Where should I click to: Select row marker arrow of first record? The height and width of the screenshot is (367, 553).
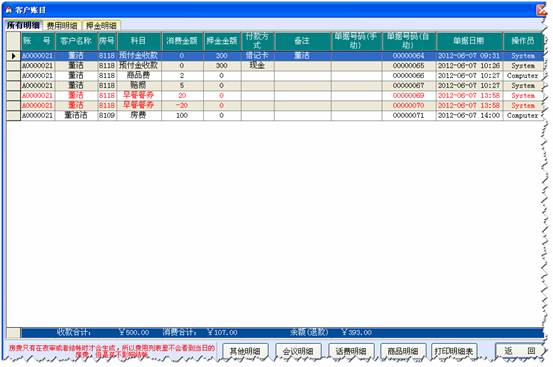click(x=13, y=56)
